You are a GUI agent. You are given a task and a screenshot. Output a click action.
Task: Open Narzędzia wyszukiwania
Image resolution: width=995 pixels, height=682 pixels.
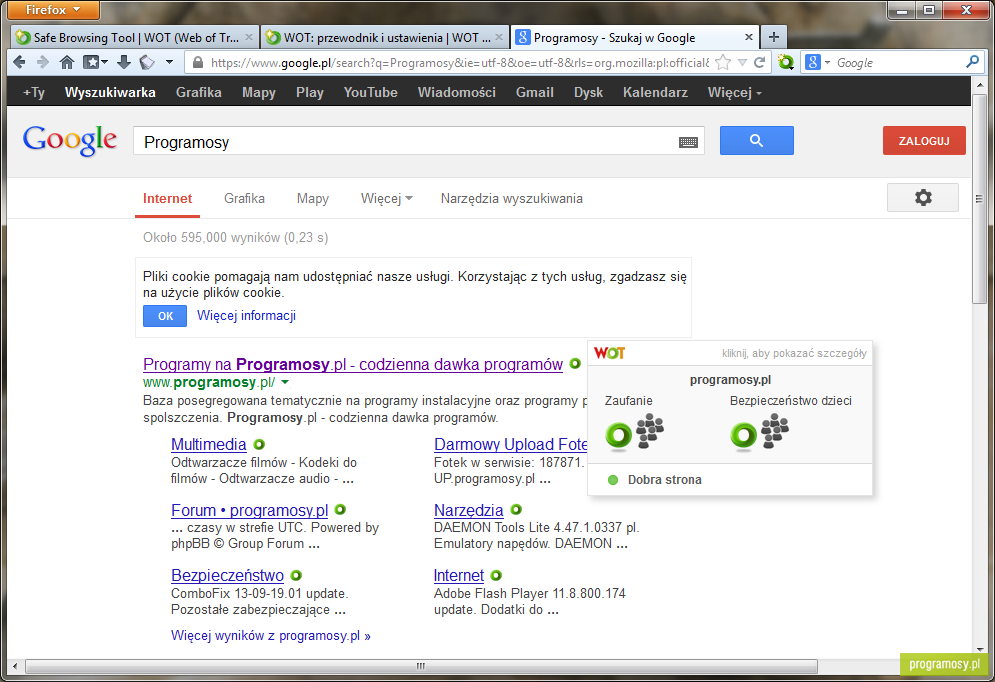tap(511, 199)
